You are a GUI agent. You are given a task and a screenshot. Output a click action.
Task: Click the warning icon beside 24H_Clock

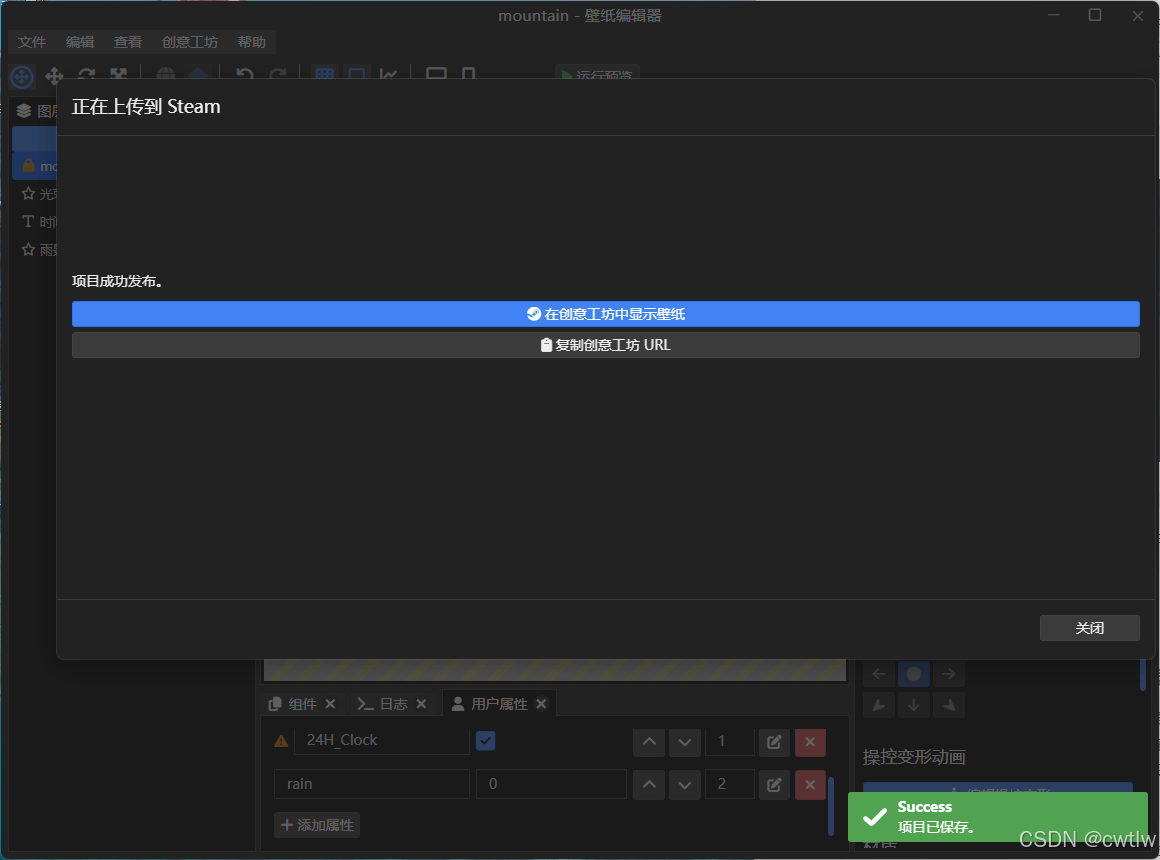281,741
